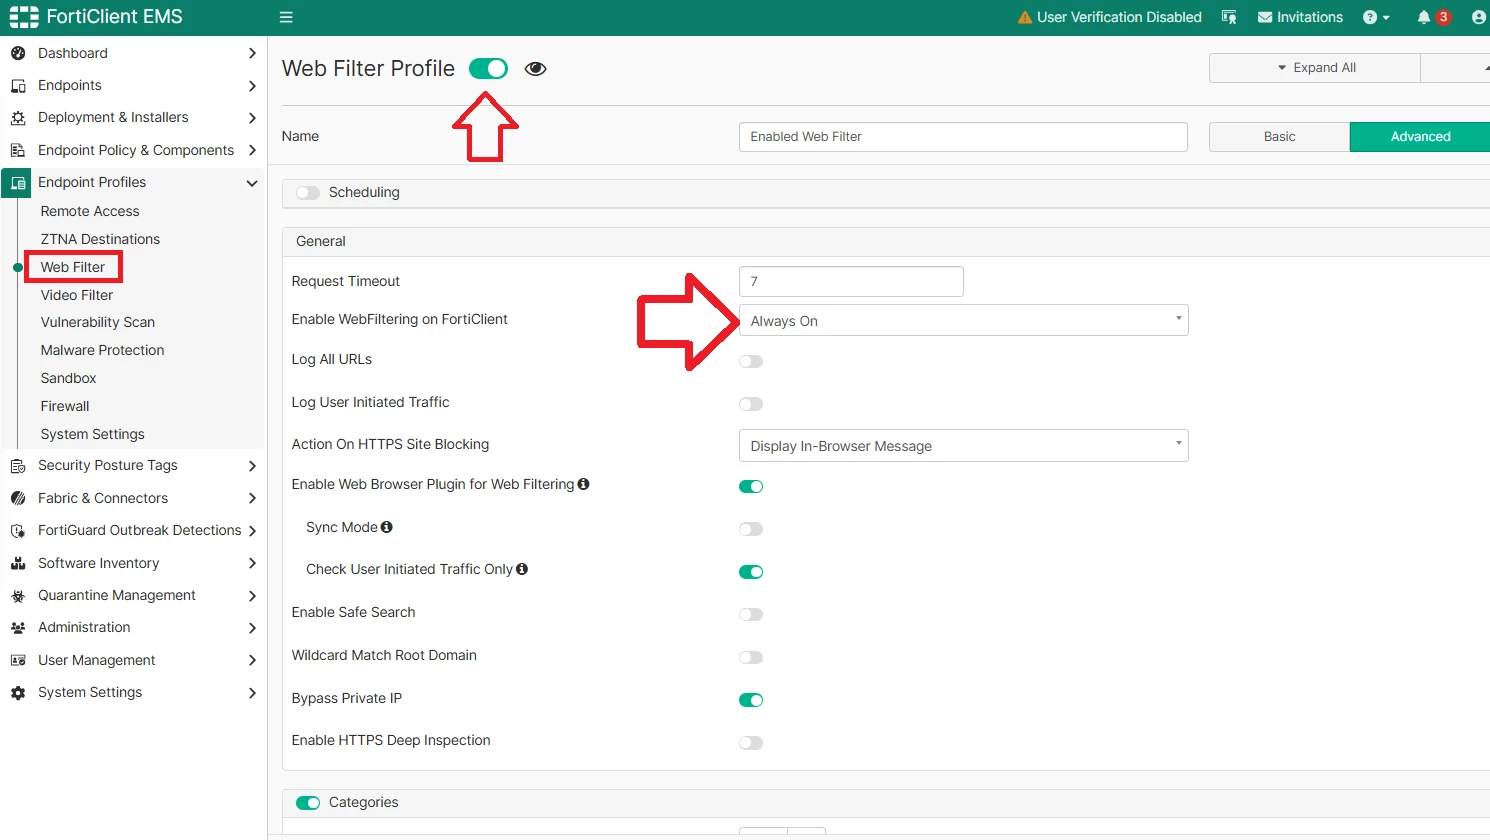Enable Safe Search toggle
Image resolution: width=1490 pixels, height=840 pixels.
751,614
